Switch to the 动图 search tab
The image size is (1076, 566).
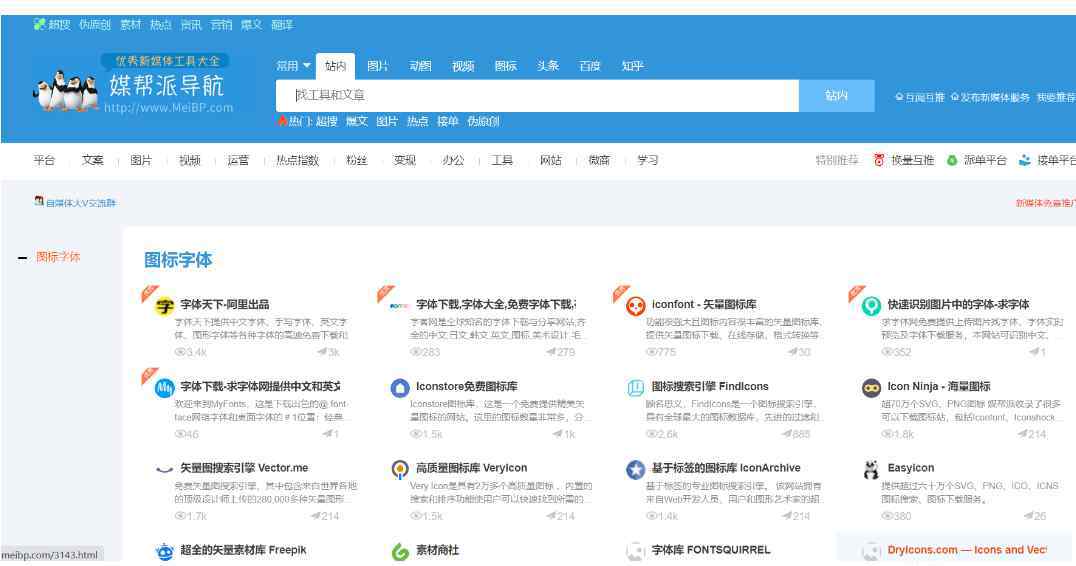click(420, 66)
